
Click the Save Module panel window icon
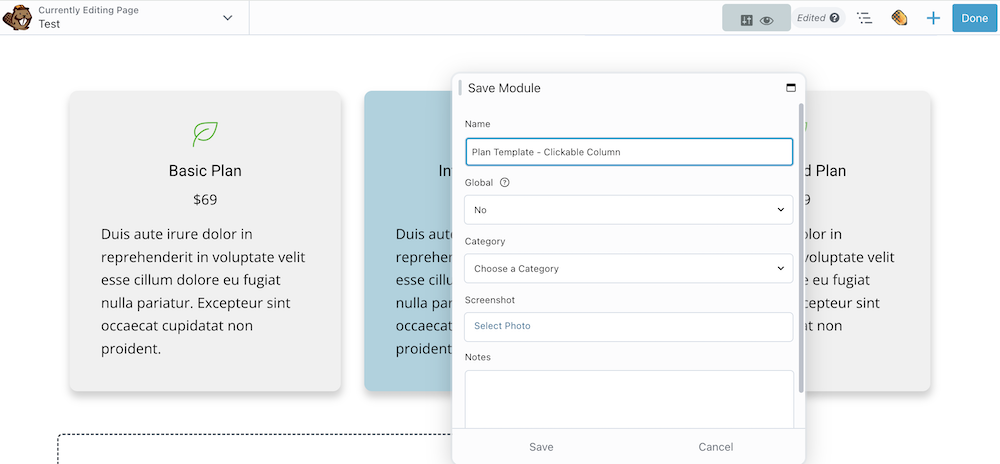pyautogui.click(x=791, y=88)
